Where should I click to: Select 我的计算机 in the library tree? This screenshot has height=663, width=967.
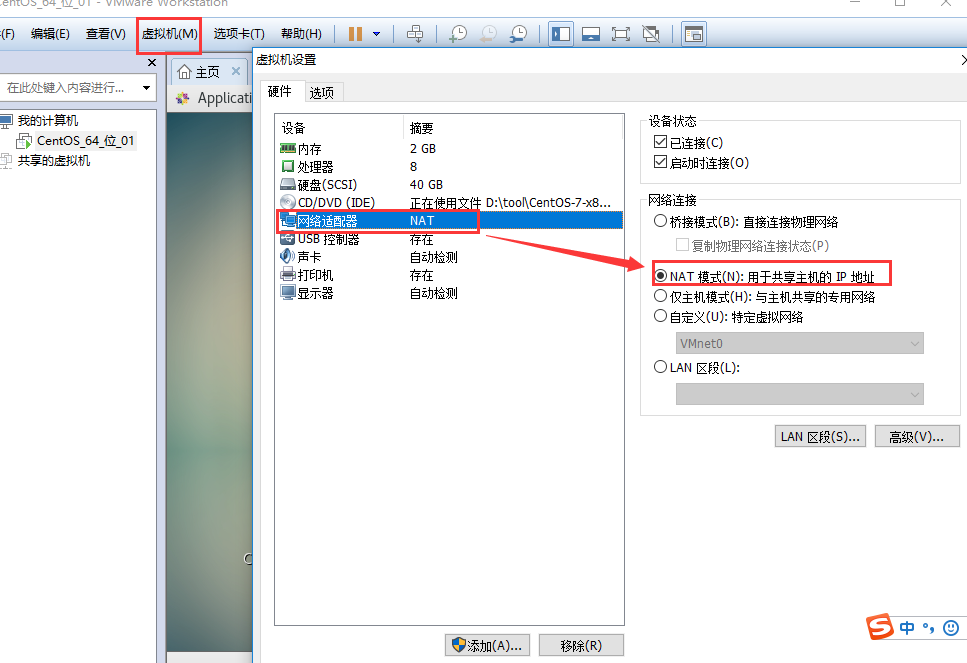[47, 120]
